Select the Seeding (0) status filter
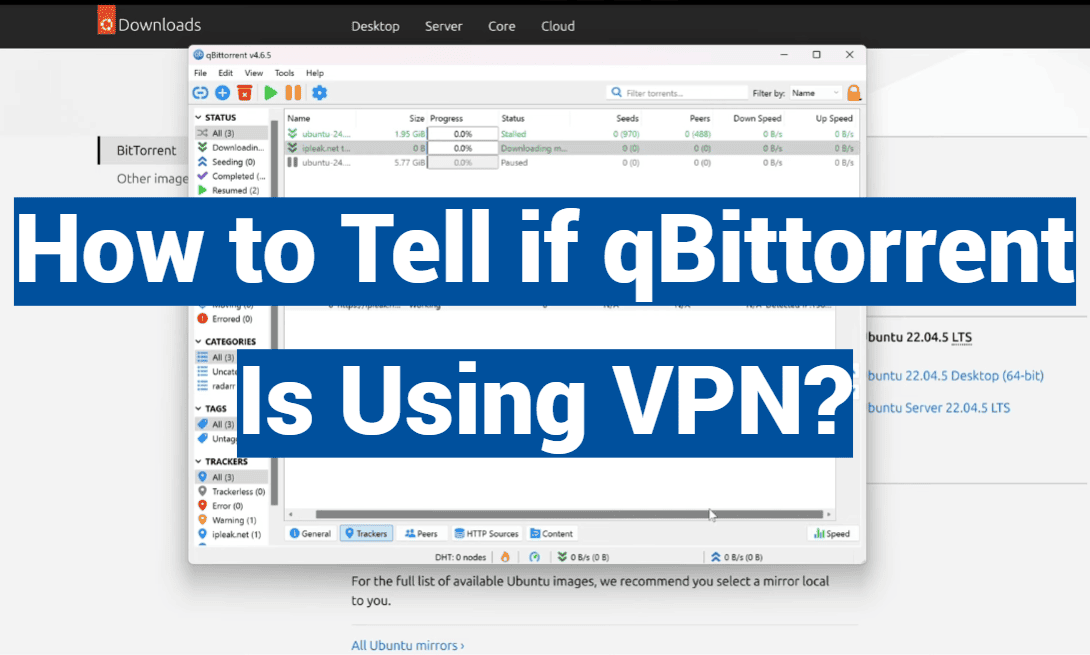 pyautogui.click(x=232, y=162)
